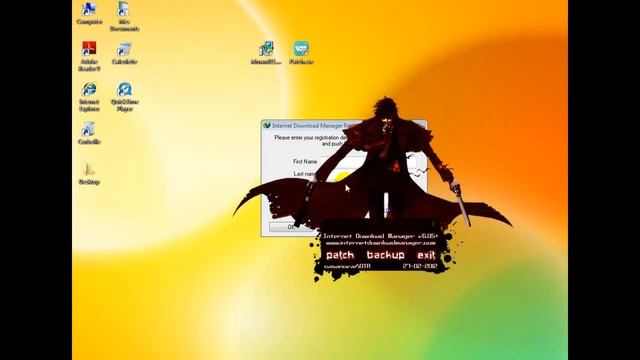
Task: Open the Computer desktop shortcut
Action: [x=89, y=13]
